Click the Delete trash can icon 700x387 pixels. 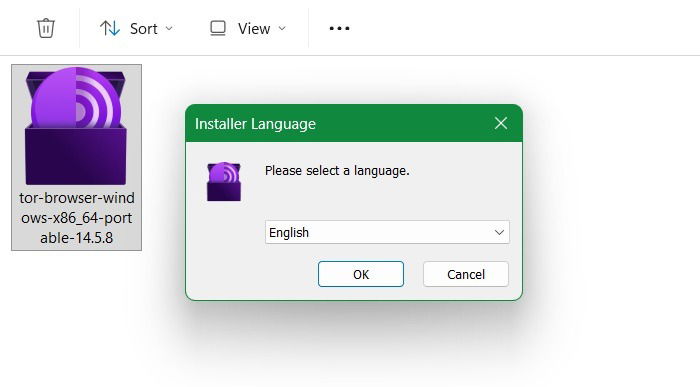pyautogui.click(x=46, y=28)
